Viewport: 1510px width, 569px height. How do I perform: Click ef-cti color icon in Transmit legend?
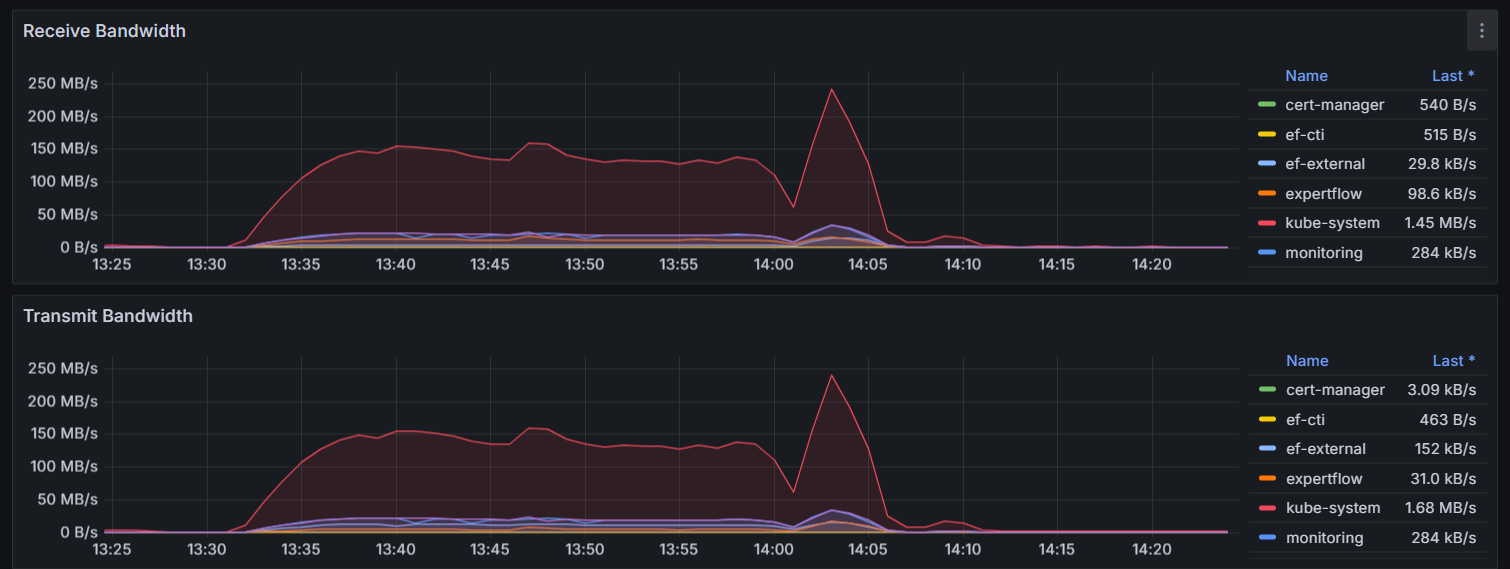click(x=1267, y=420)
